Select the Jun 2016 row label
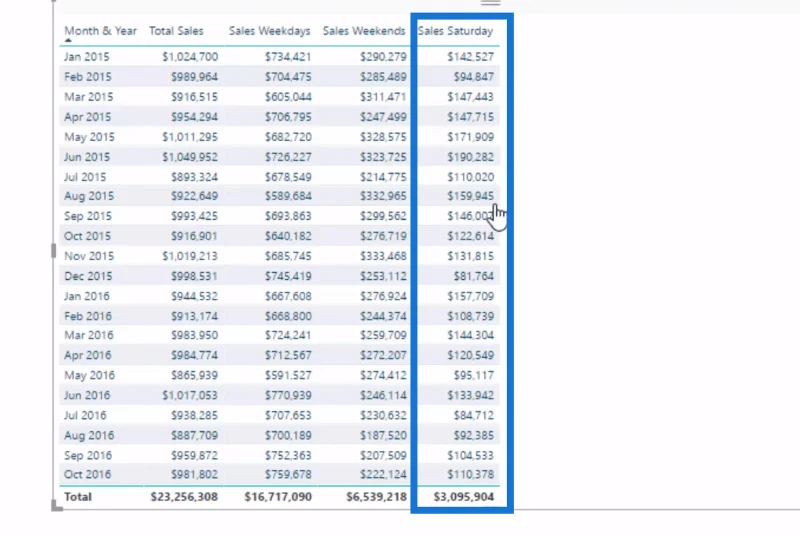 pyautogui.click(x=87, y=395)
